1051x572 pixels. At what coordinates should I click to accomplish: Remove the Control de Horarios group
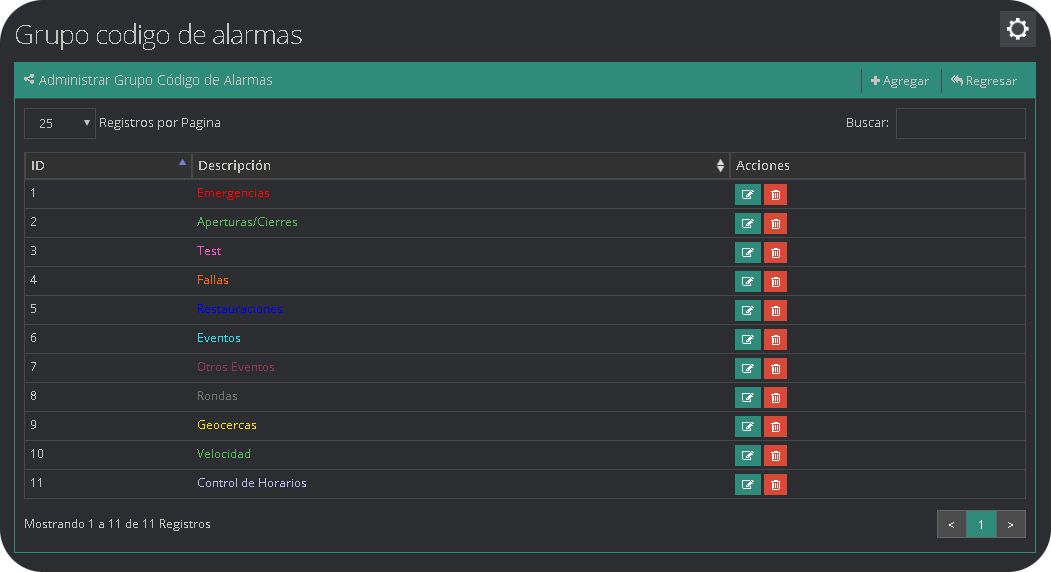pyautogui.click(x=775, y=485)
